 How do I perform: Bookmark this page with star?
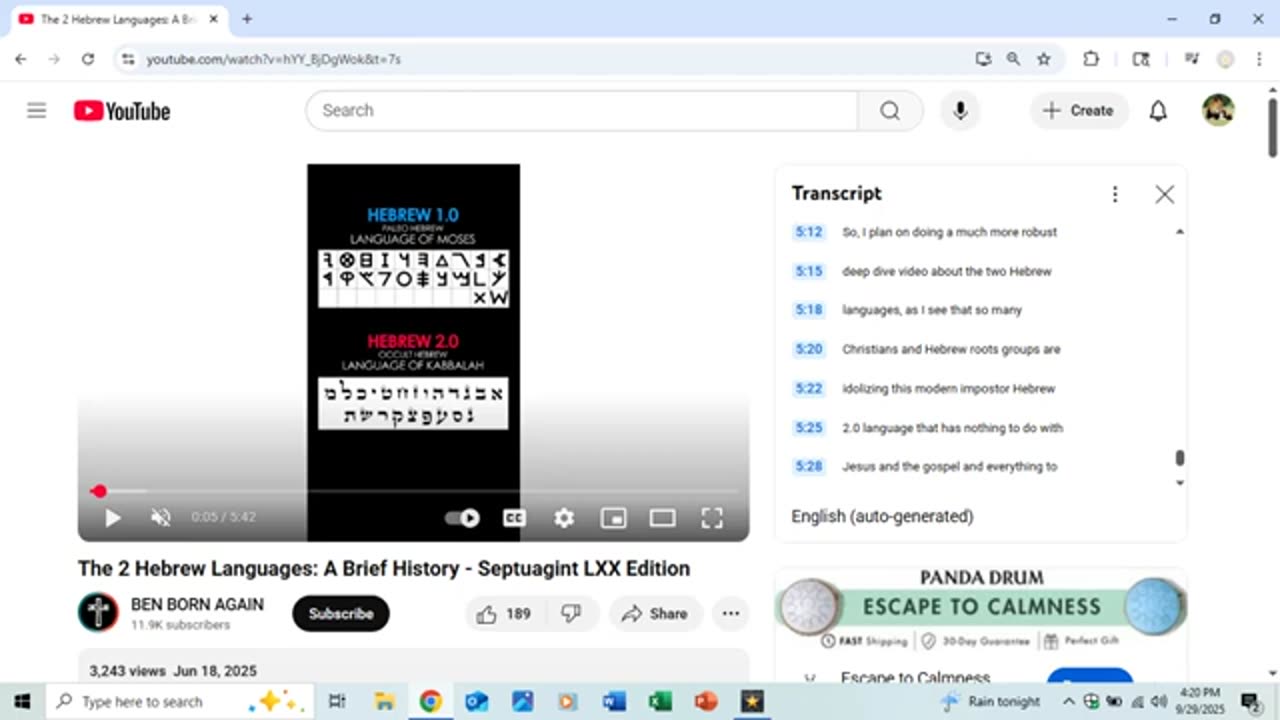pos(1044,59)
